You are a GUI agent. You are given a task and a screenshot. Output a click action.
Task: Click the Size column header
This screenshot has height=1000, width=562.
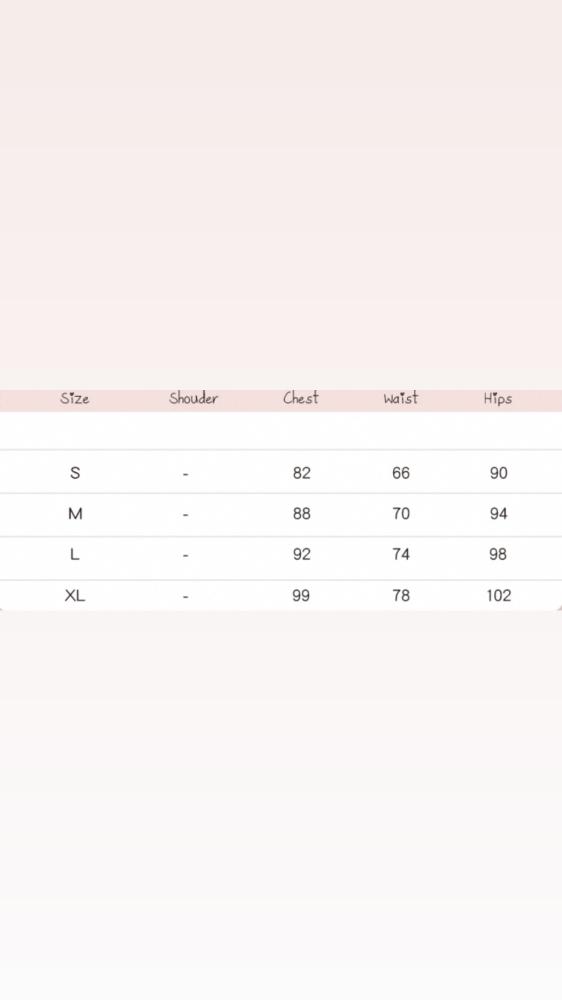click(75, 399)
